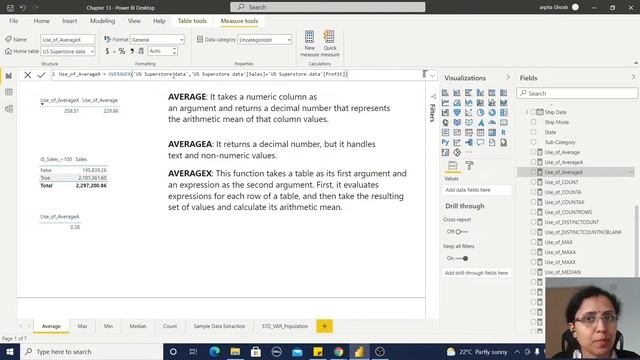
Task: Open the Table tools ribbon tab
Action: coord(192,21)
